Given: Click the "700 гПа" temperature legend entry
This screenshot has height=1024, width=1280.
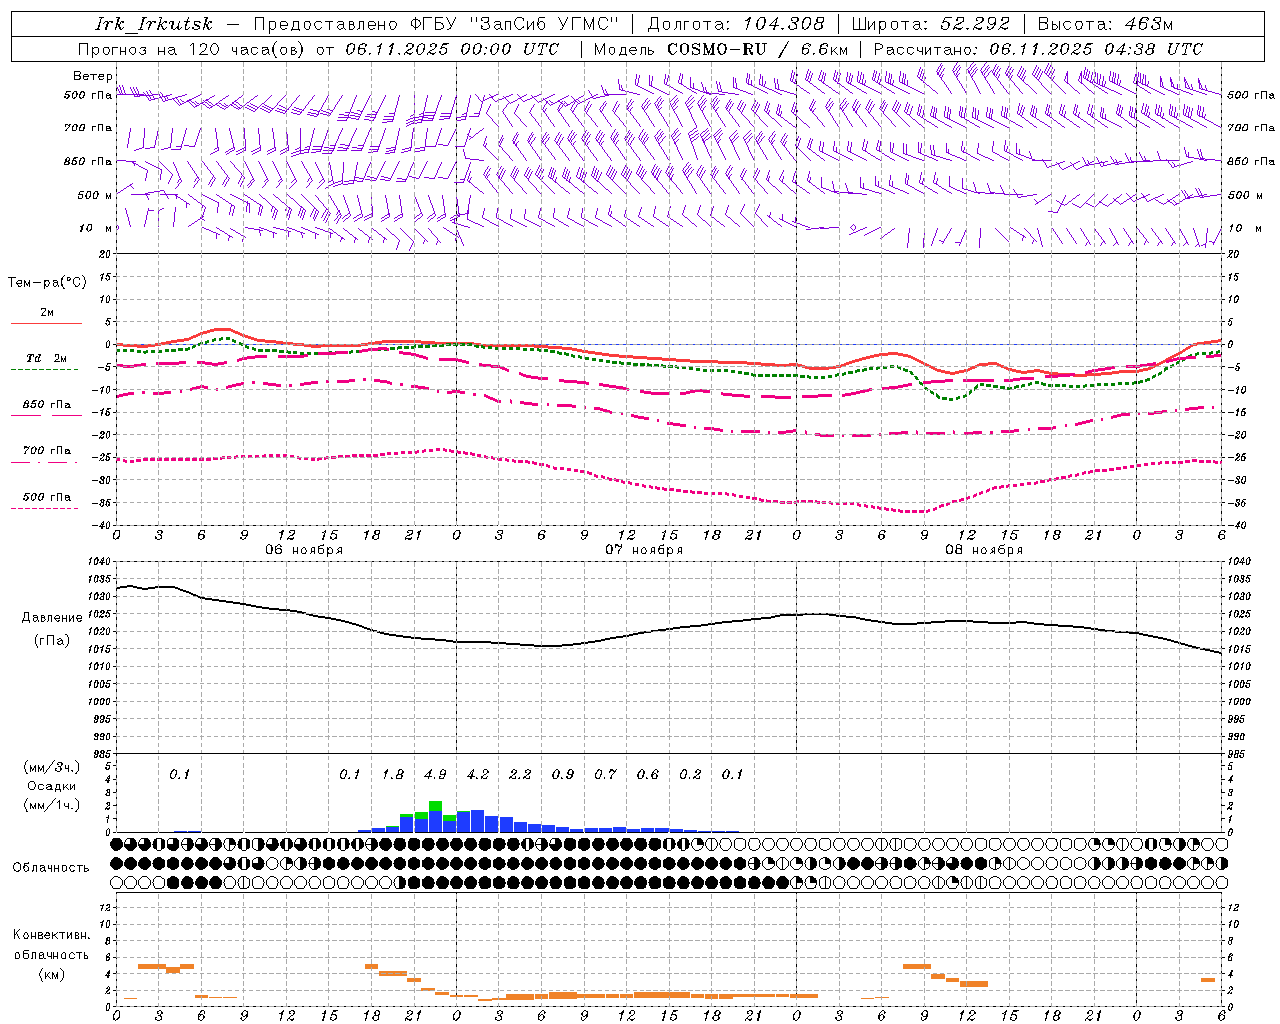Looking at the screenshot, I should (x=46, y=451).
